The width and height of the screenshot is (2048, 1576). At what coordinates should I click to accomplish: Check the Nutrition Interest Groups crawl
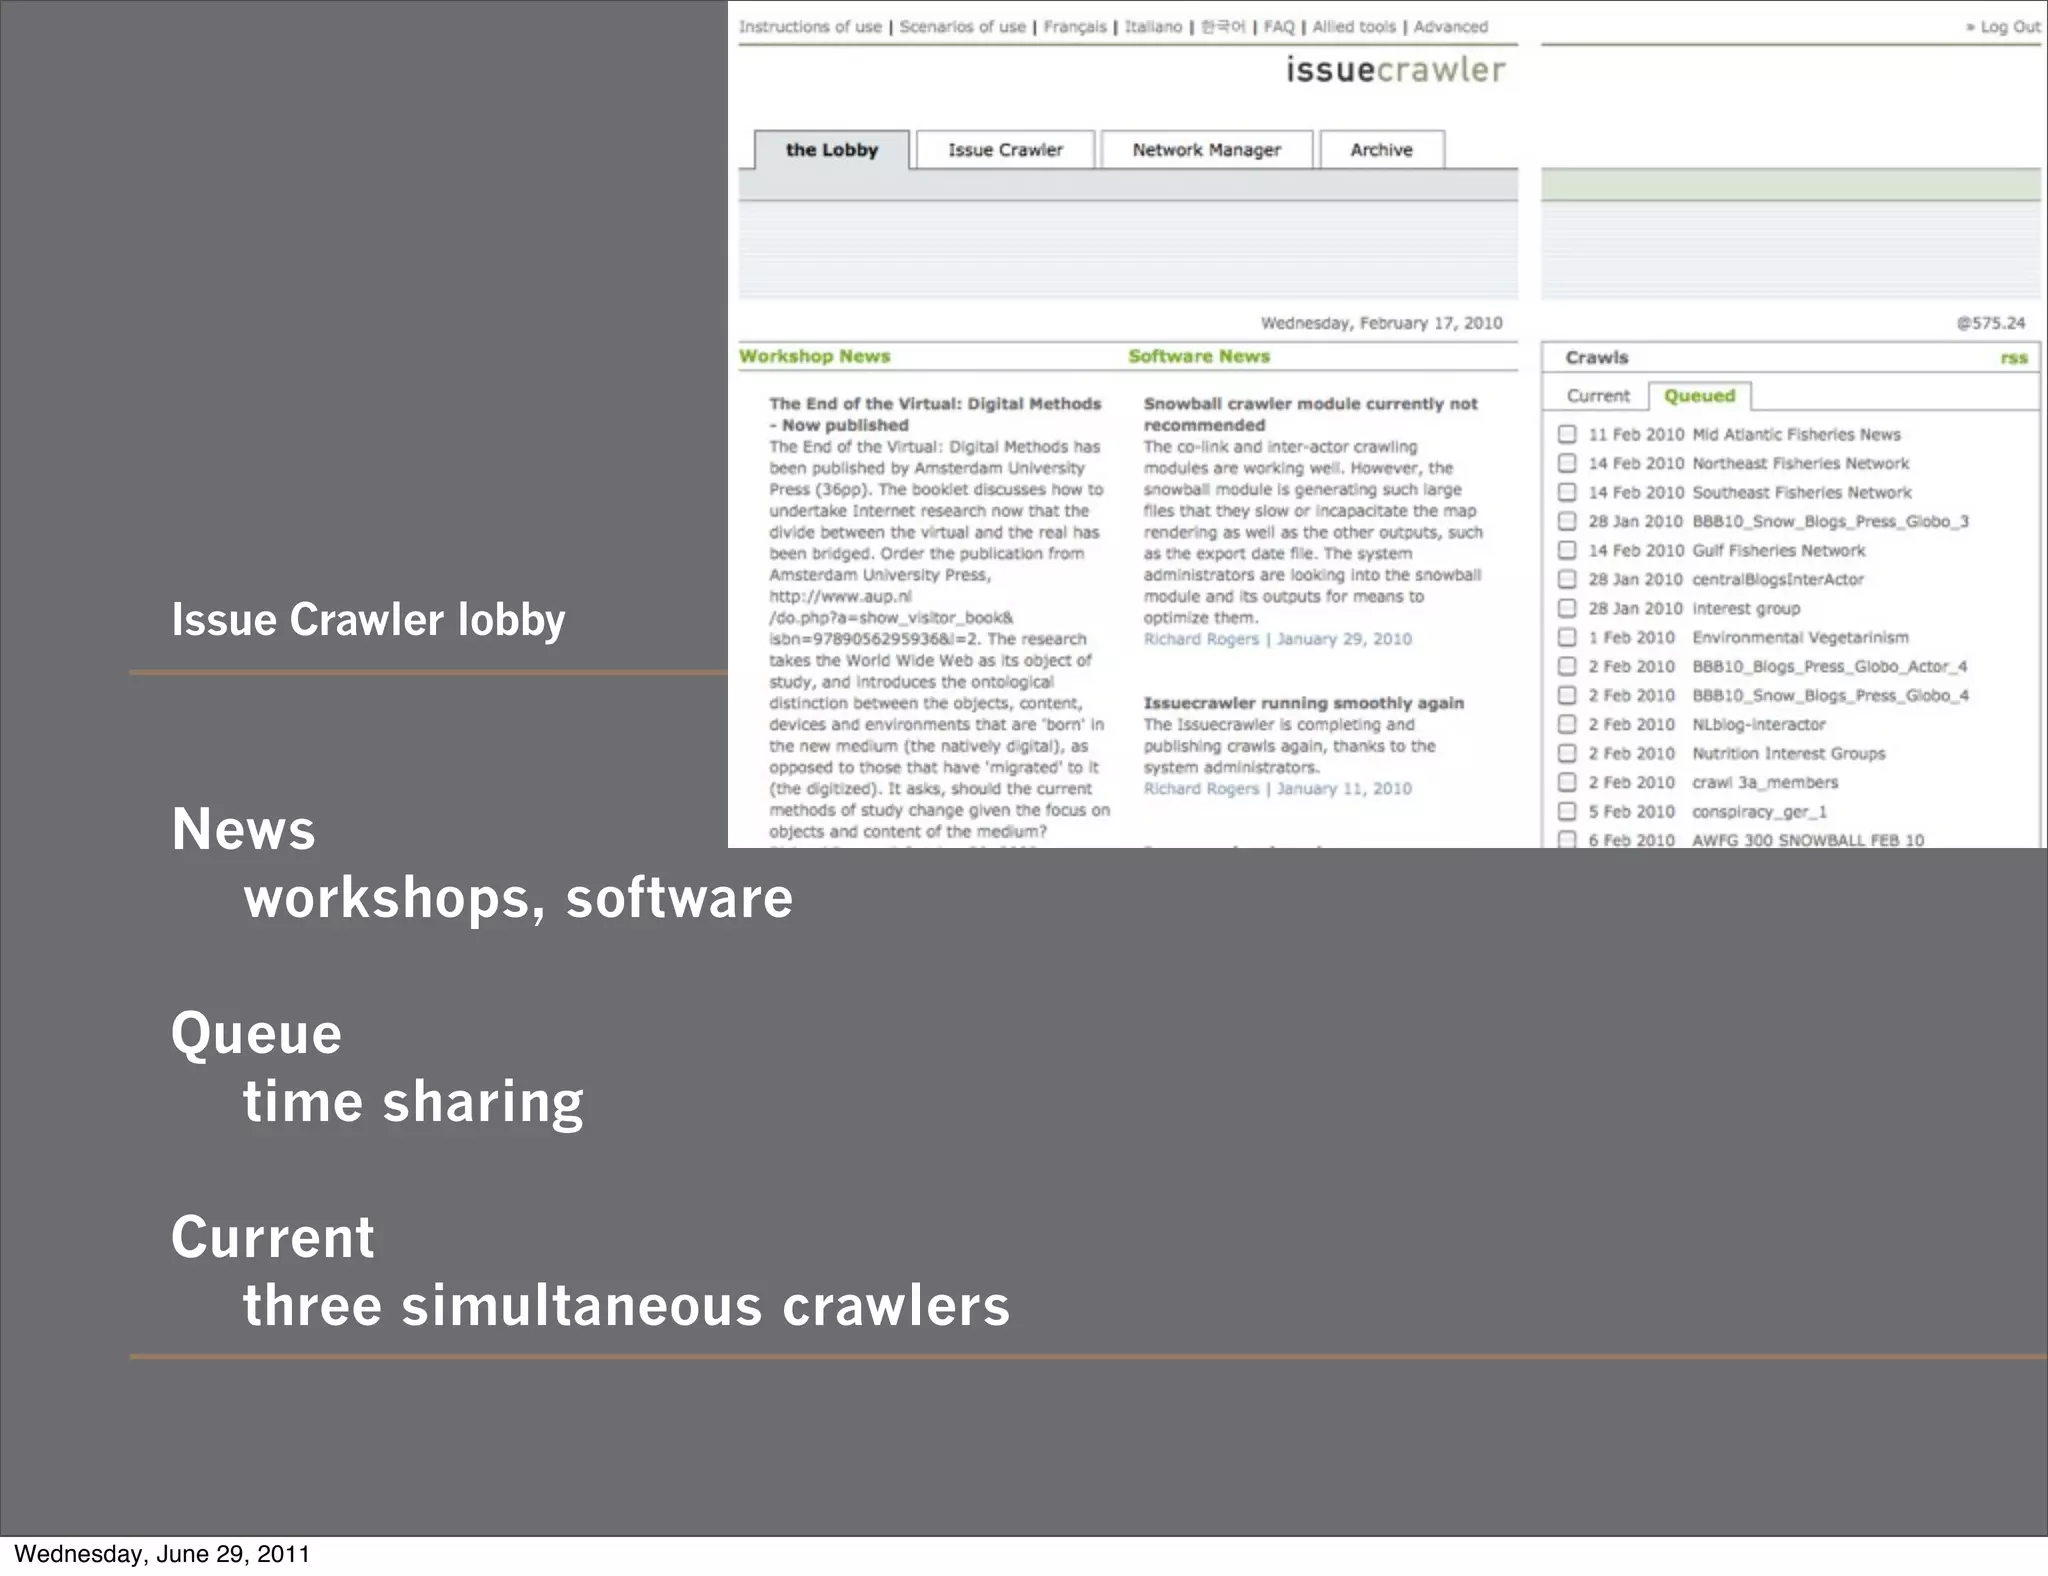tap(1567, 753)
